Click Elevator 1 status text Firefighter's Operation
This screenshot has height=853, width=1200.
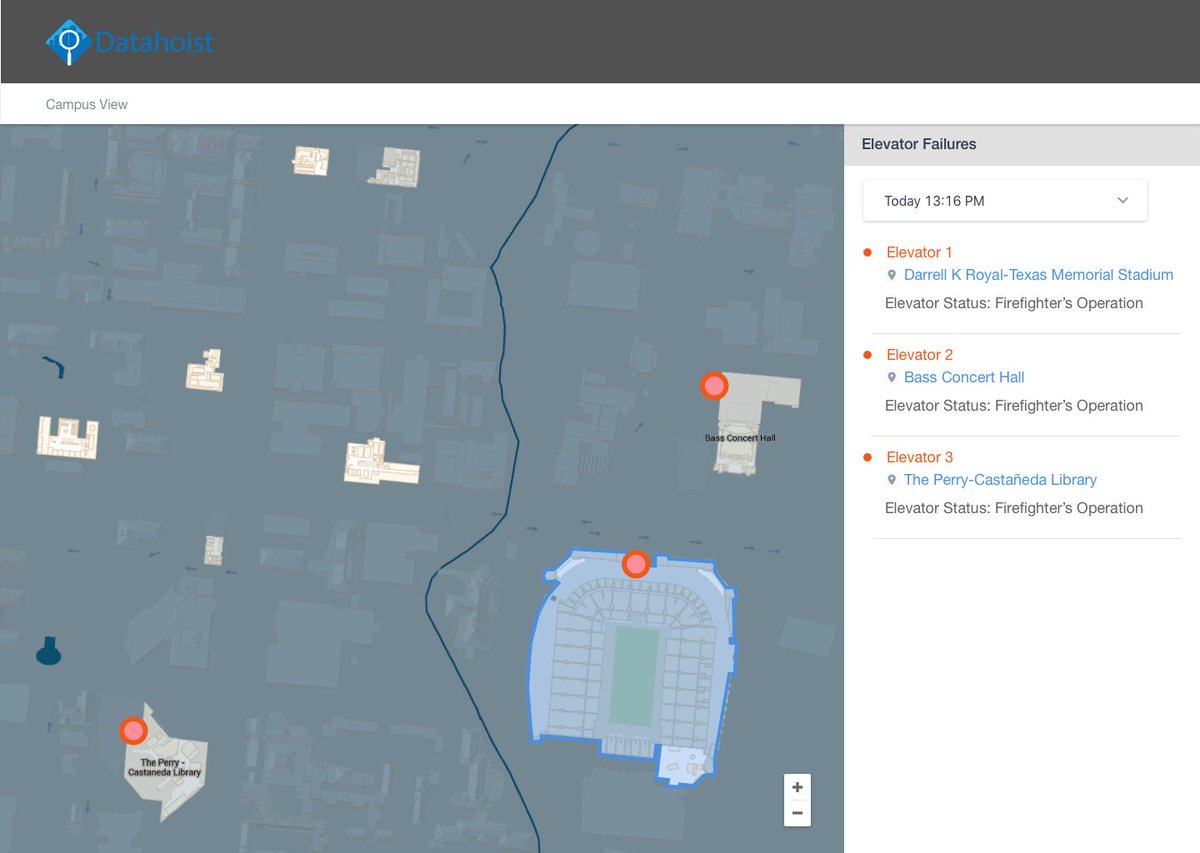coord(1069,303)
